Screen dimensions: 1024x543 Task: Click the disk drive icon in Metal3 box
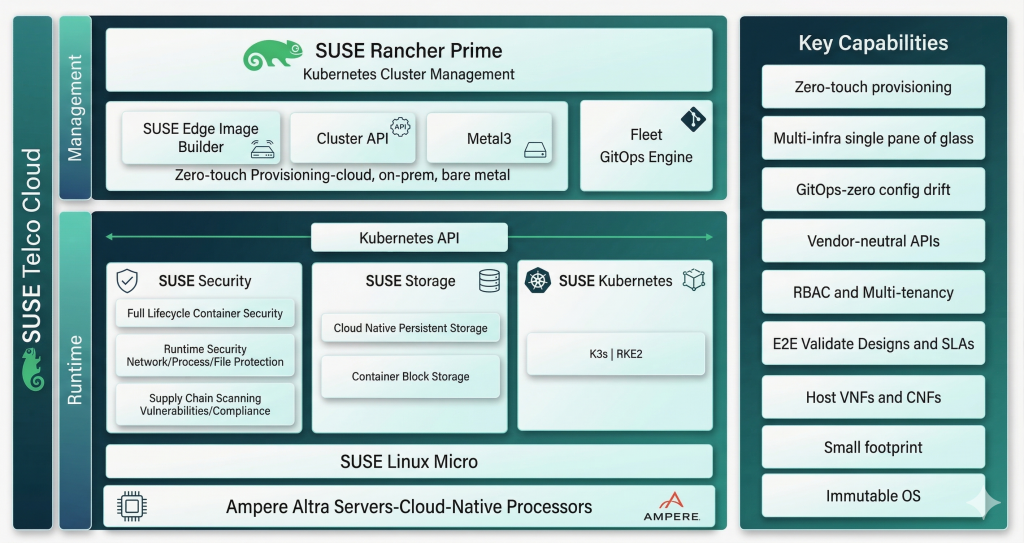point(535,150)
